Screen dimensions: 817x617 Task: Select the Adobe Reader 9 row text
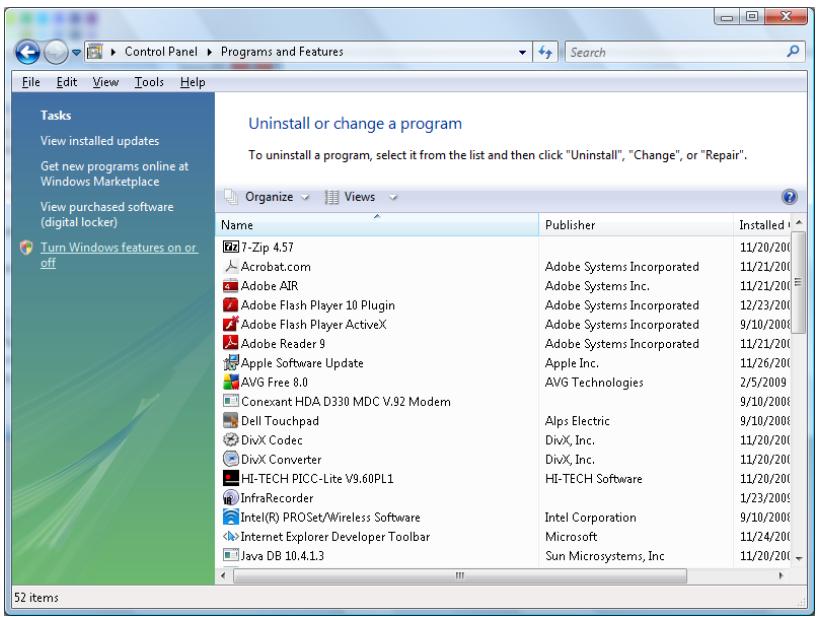tap(283, 343)
